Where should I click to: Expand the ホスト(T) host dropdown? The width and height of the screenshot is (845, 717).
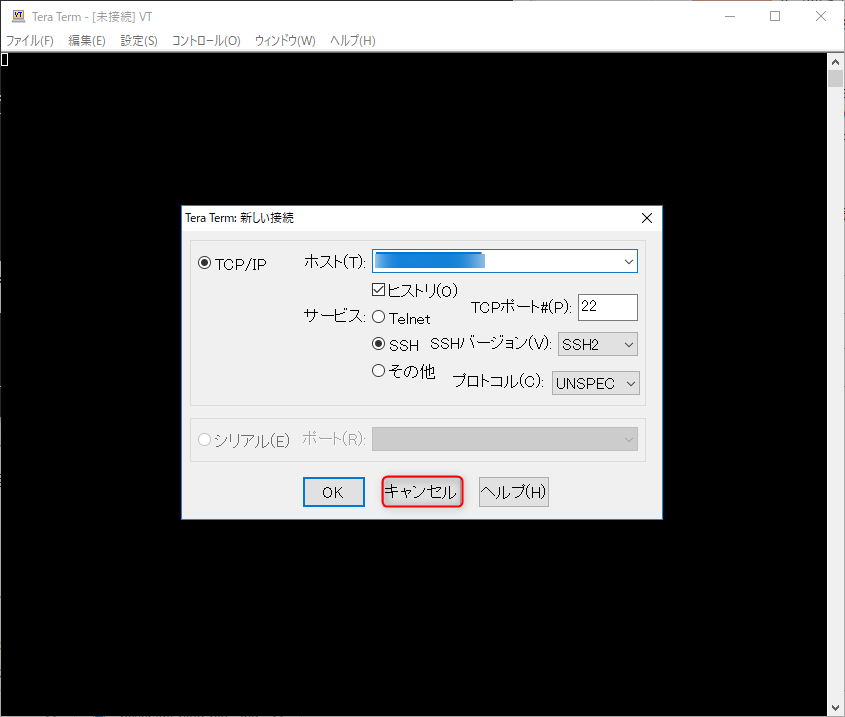pos(628,261)
